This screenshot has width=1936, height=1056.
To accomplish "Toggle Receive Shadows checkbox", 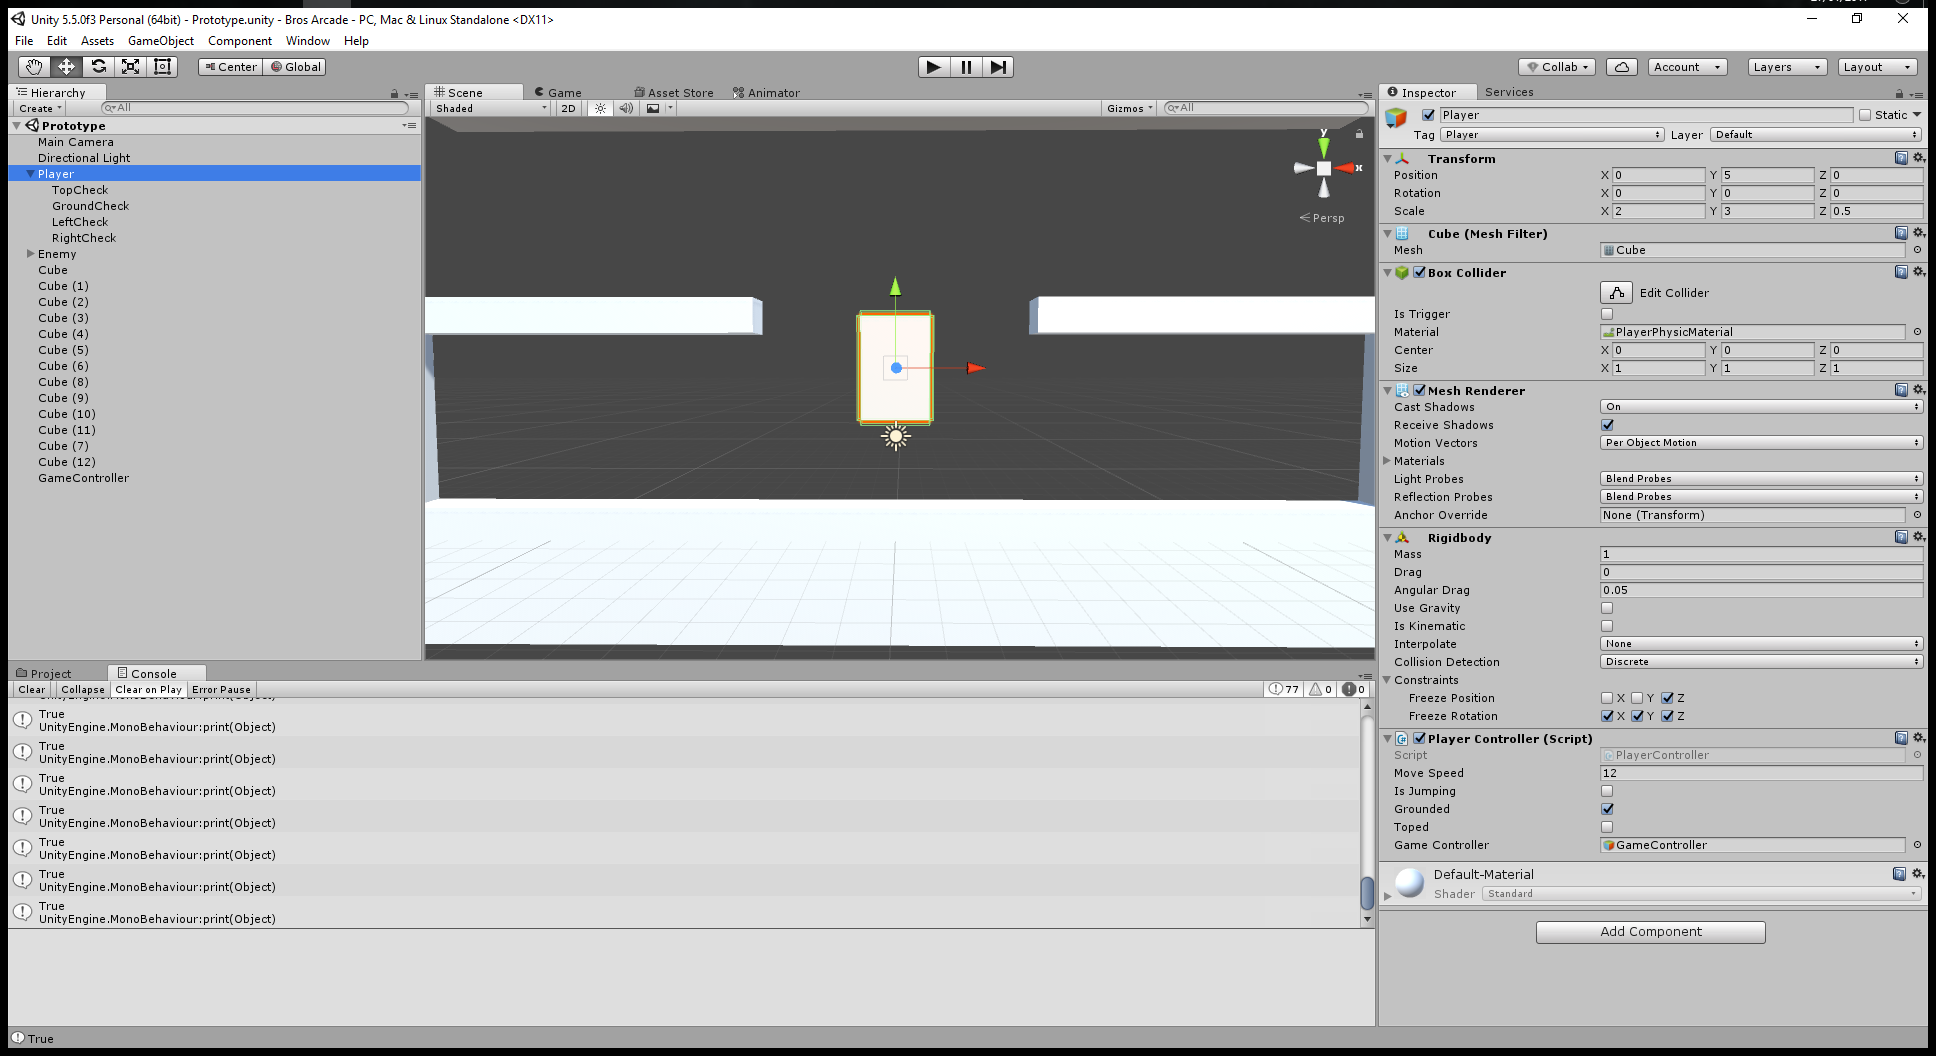I will pyautogui.click(x=1607, y=425).
